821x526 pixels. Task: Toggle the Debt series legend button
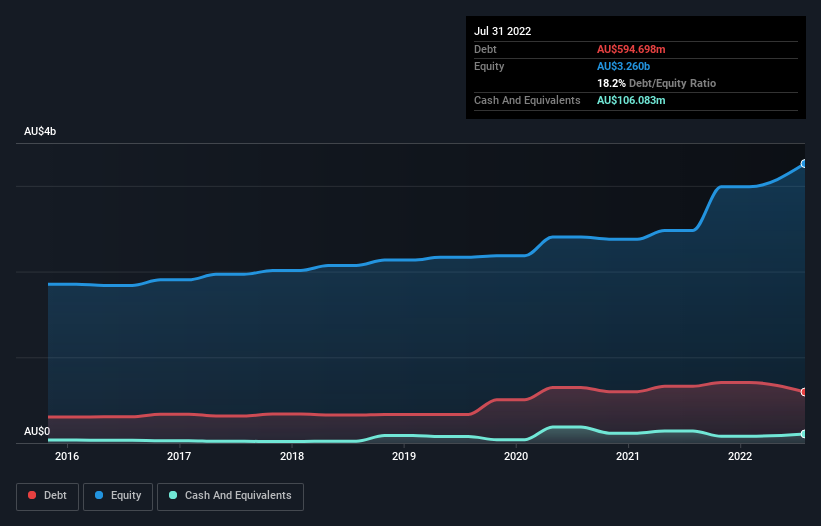coord(48,496)
